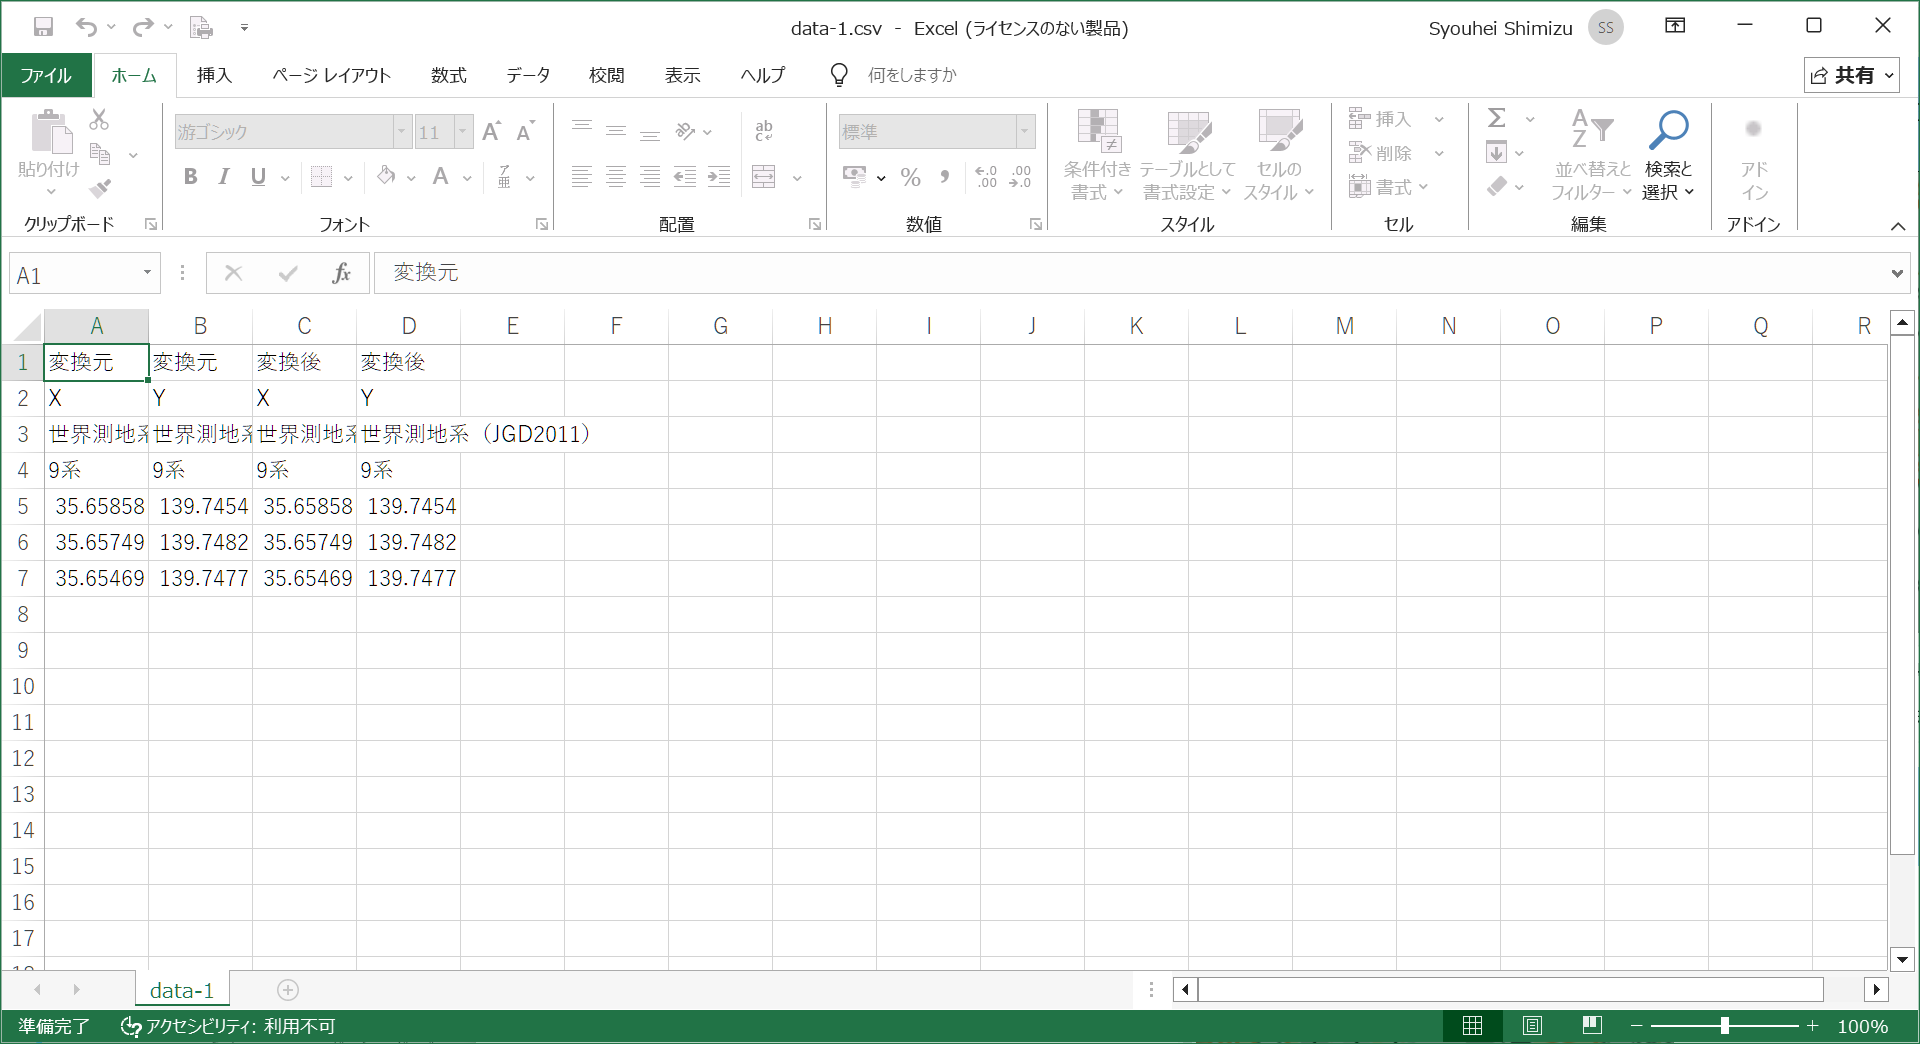Open the Review ribbon tab

tap(606, 75)
